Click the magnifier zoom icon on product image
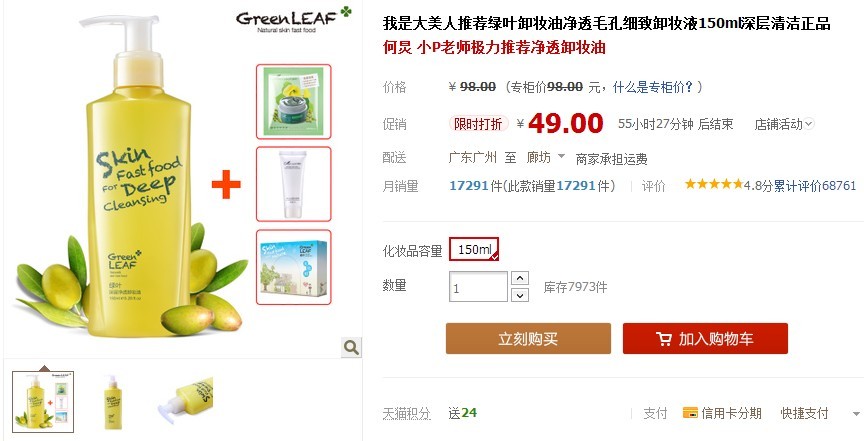Image resolution: width=864 pixels, height=441 pixels. [x=351, y=347]
